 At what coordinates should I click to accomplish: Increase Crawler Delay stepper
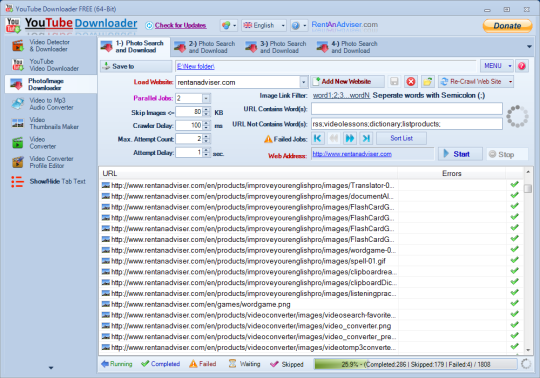click(x=206, y=123)
